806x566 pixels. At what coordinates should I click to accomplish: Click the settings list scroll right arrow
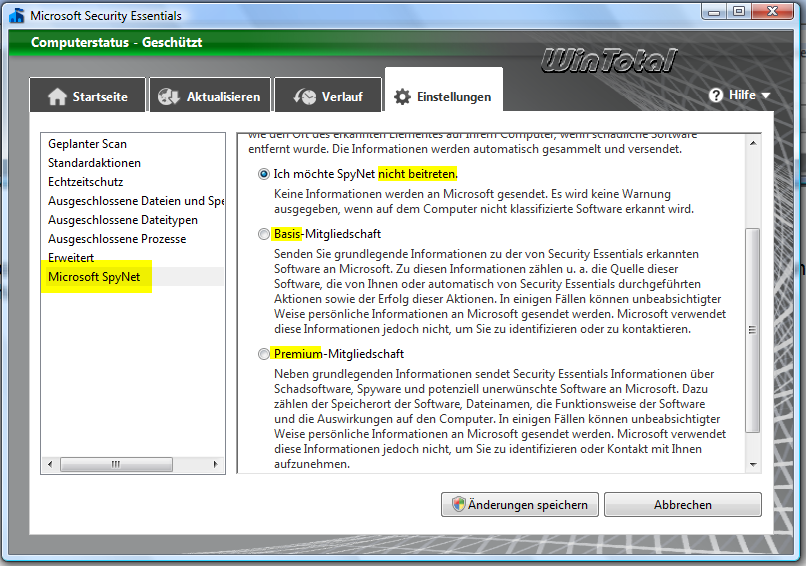pyautogui.click(x=215, y=464)
